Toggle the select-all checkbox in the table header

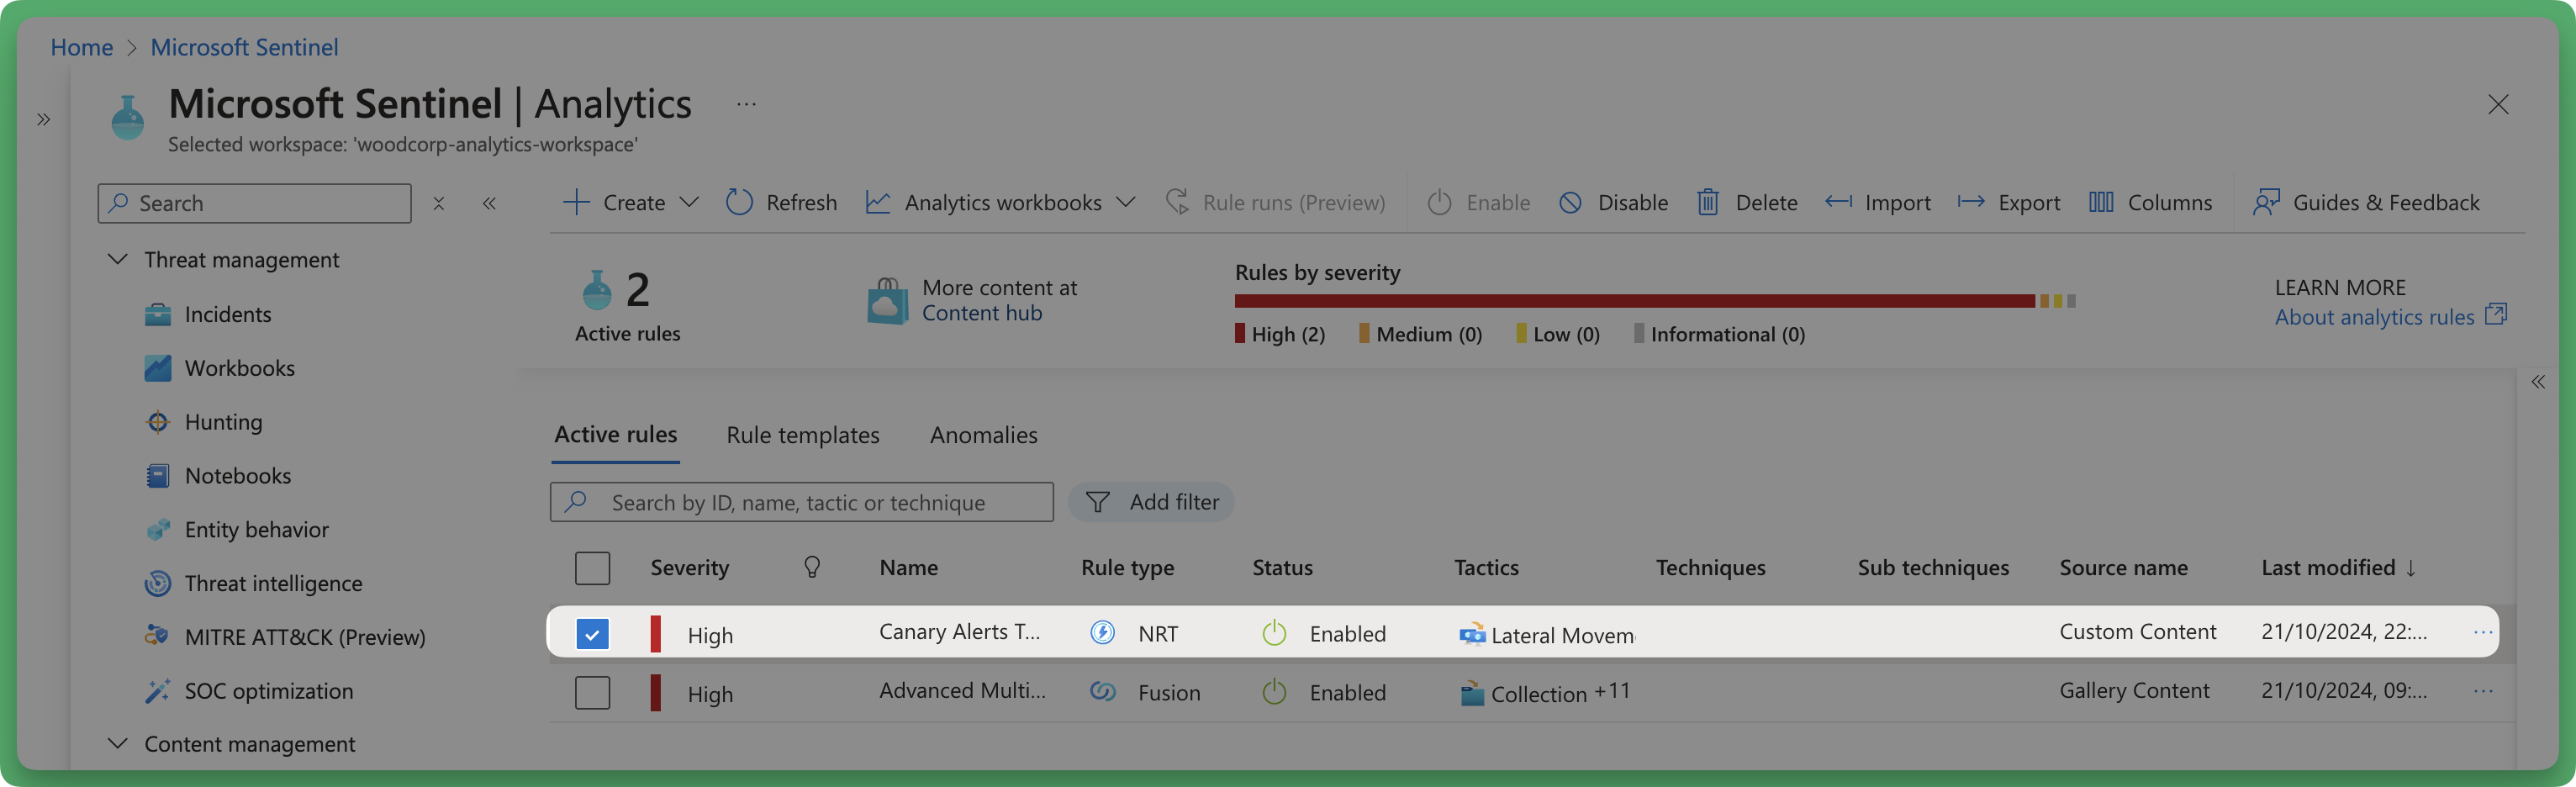[592, 568]
